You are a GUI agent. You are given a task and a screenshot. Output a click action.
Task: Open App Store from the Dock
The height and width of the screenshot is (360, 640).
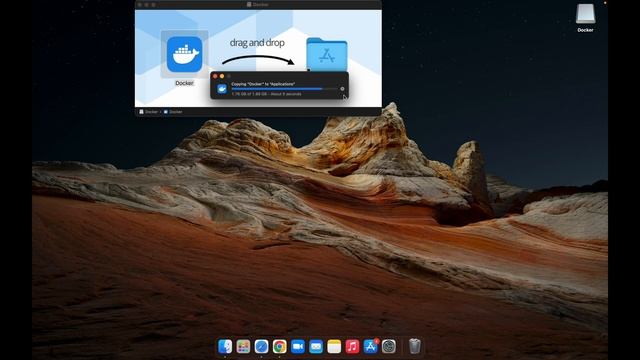tap(371, 347)
